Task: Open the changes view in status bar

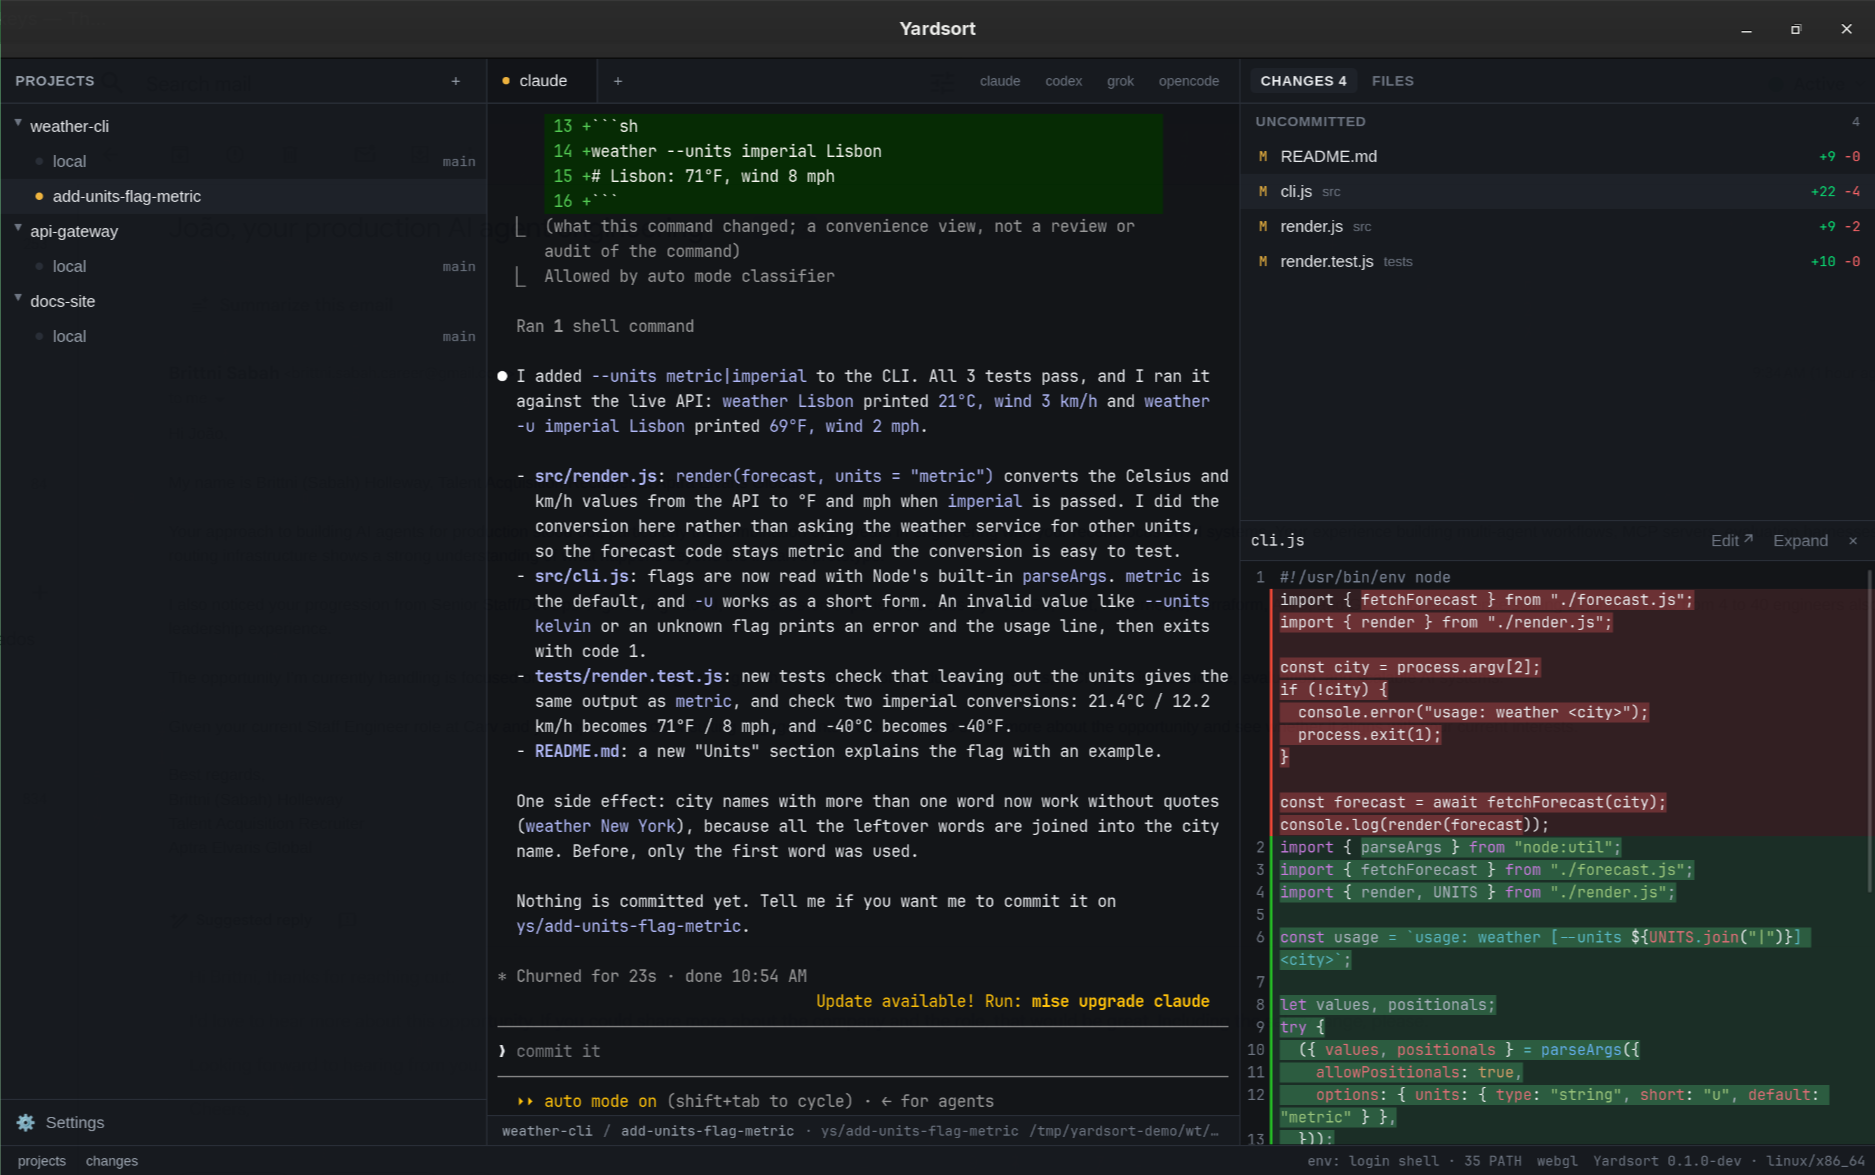Action: tap(112, 1161)
